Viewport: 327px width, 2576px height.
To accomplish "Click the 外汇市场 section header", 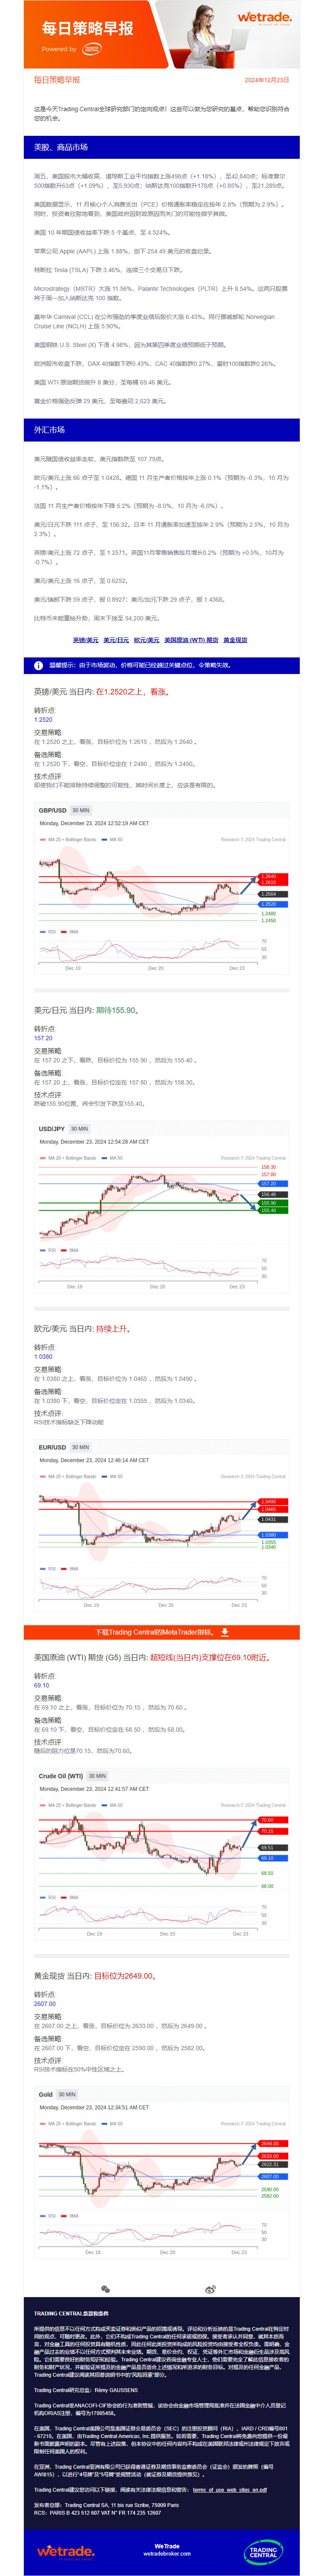I will (162, 430).
